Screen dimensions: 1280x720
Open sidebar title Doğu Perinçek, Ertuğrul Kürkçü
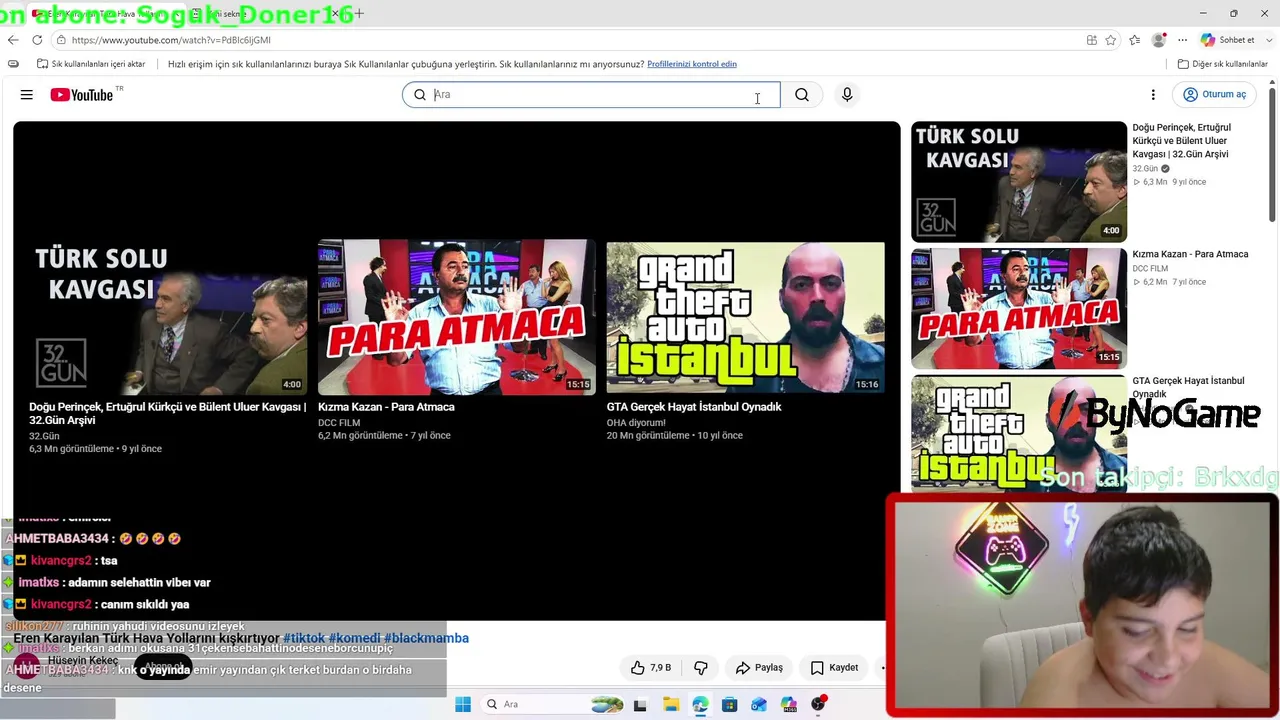pyautogui.click(x=1182, y=141)
